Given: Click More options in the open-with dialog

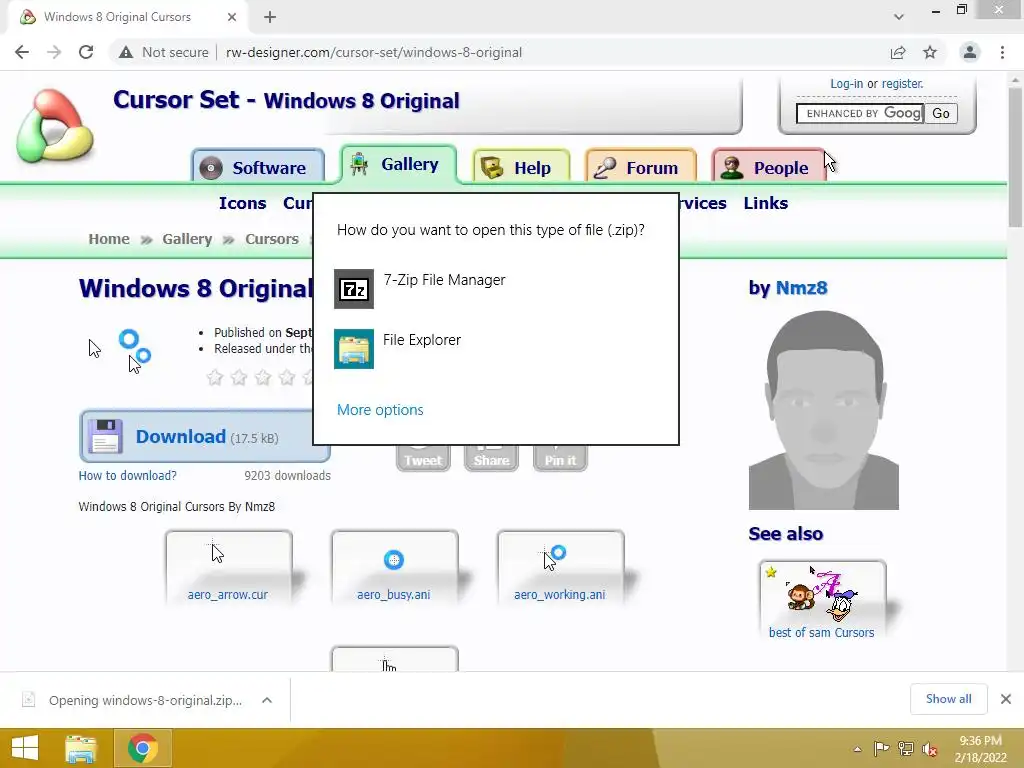Looking at the screenshot, I should 380,409.
